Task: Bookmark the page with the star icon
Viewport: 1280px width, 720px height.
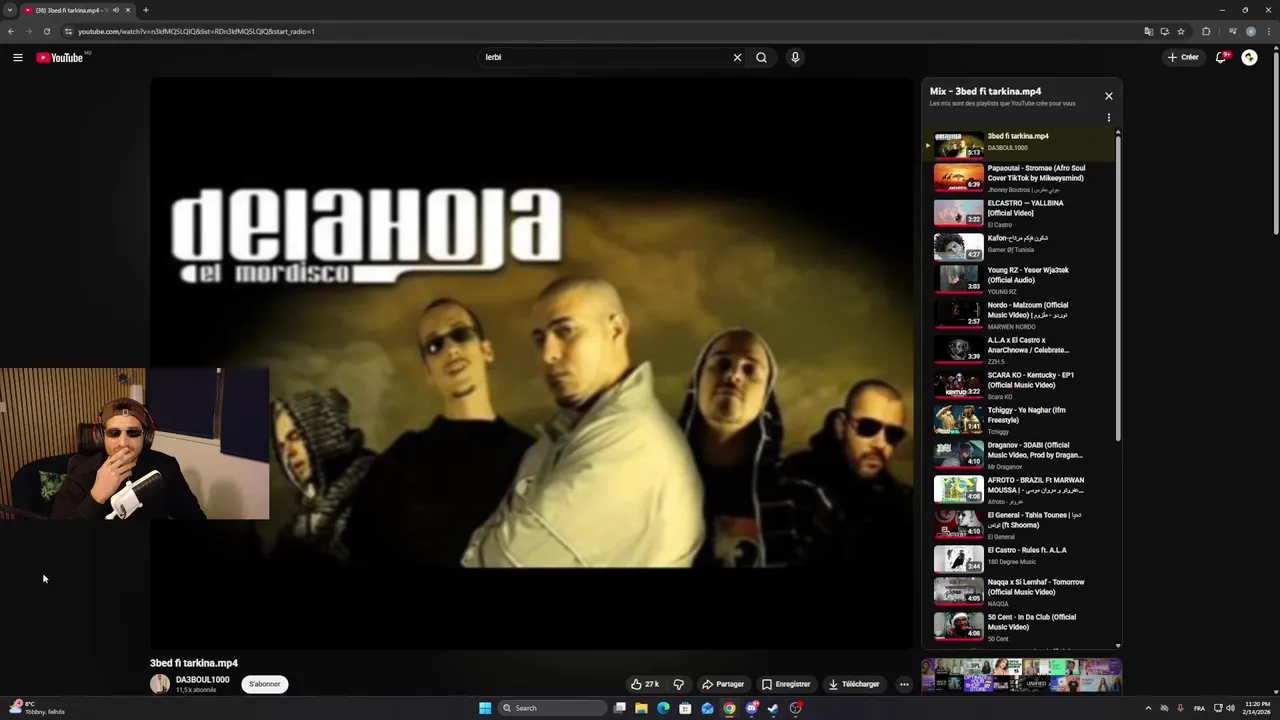Action: 1181,31
